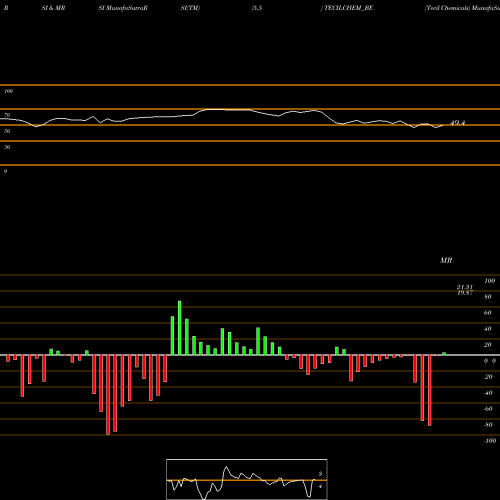This screenshot has width=500, height=500.
Task: Click the MR value 19.87
Action: [465, 293]
